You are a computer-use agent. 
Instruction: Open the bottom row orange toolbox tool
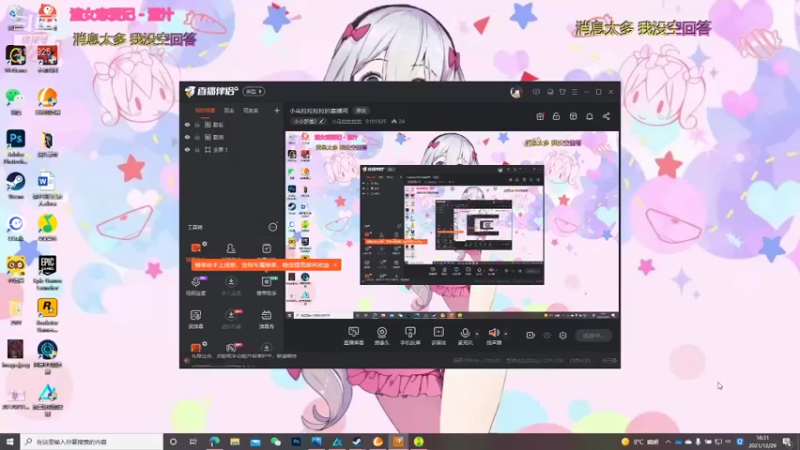pos(196,347)
